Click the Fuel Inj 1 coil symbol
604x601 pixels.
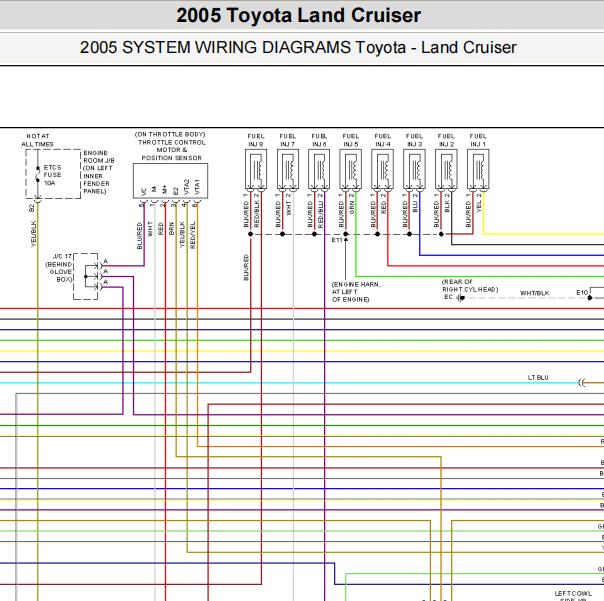[x=478, y=171]
